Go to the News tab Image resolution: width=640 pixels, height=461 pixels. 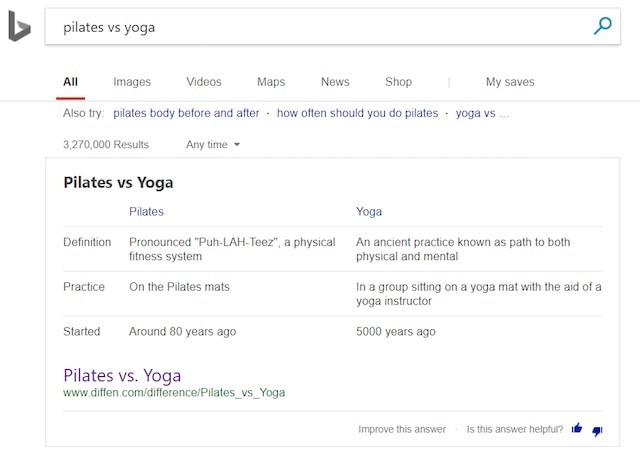pyautogui.click(x=335, y=82)
